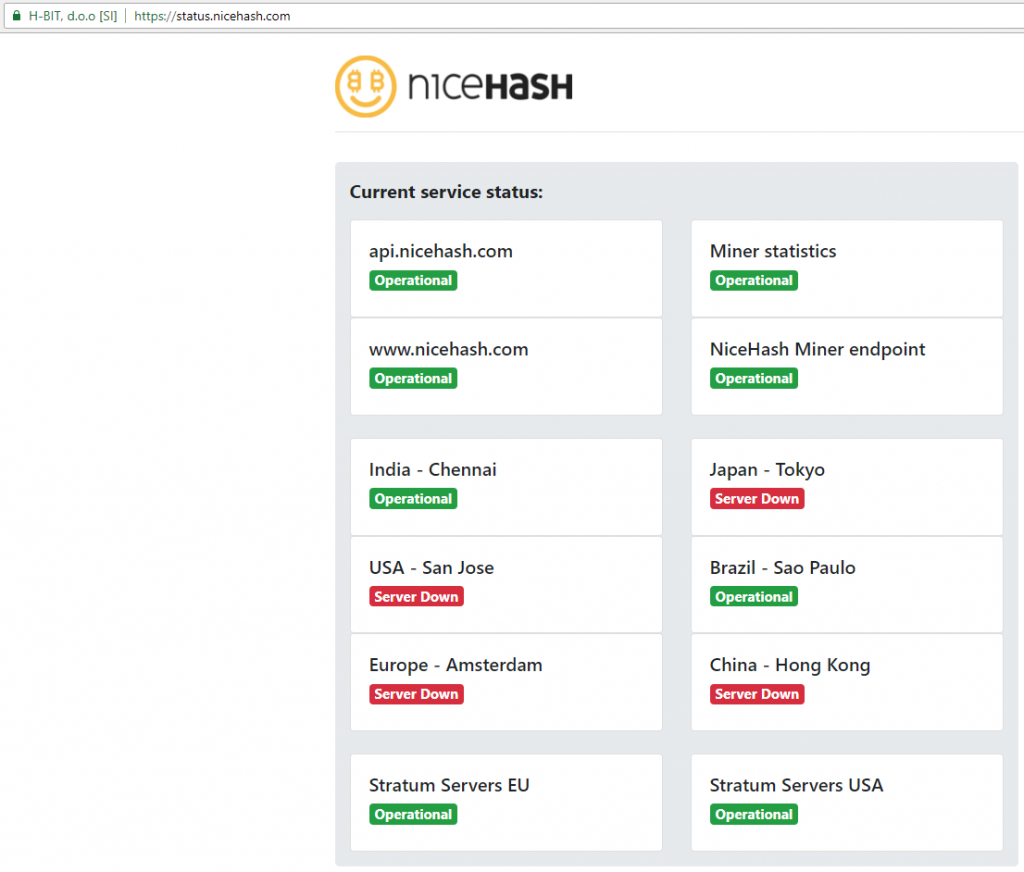Click Server Down badge under Europe - Amsterdam
This screenshot has height=872, width=1024.
[x=416, y=694]
